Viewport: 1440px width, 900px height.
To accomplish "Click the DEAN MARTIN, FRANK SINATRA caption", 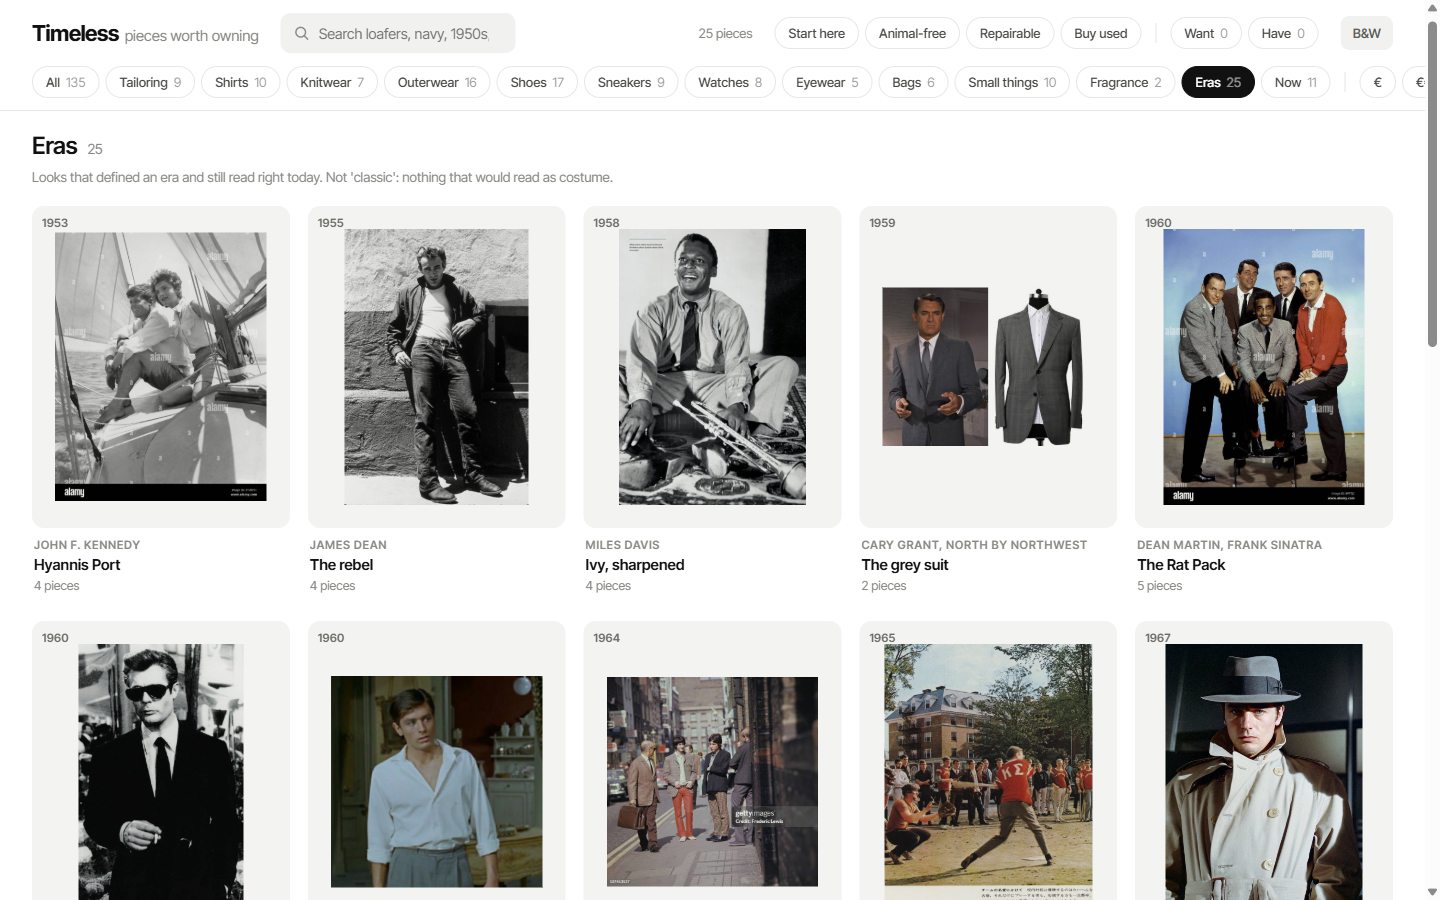I will click(x=1229, y=545).
